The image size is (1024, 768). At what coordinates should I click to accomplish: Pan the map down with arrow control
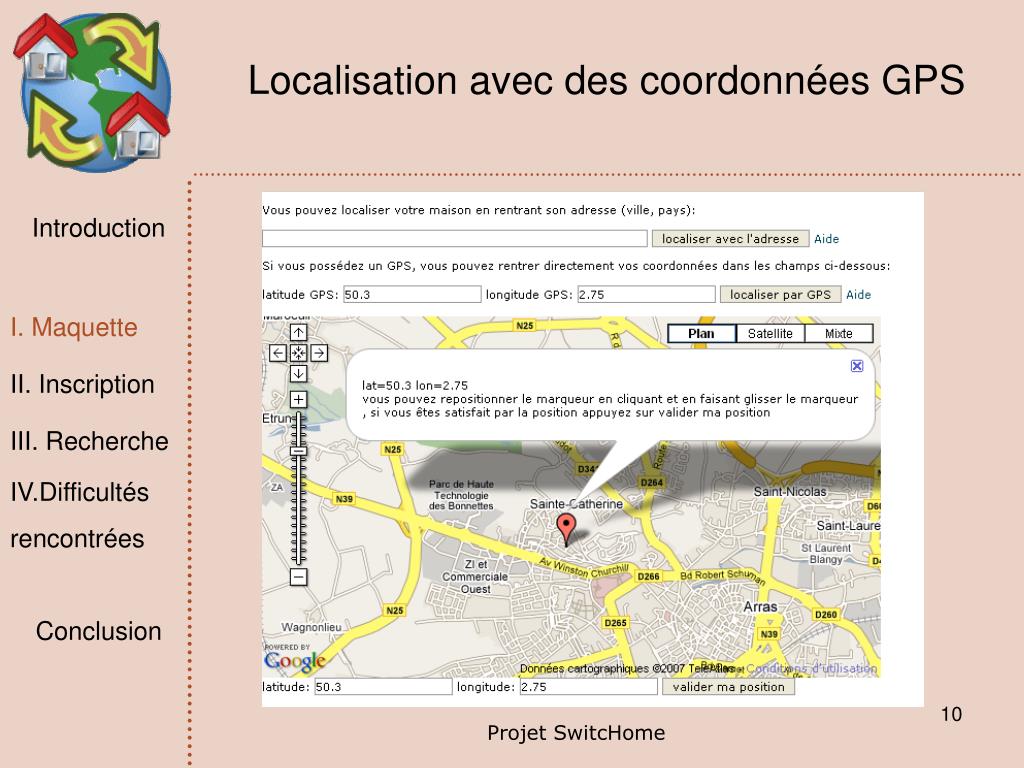coord(298,374)
